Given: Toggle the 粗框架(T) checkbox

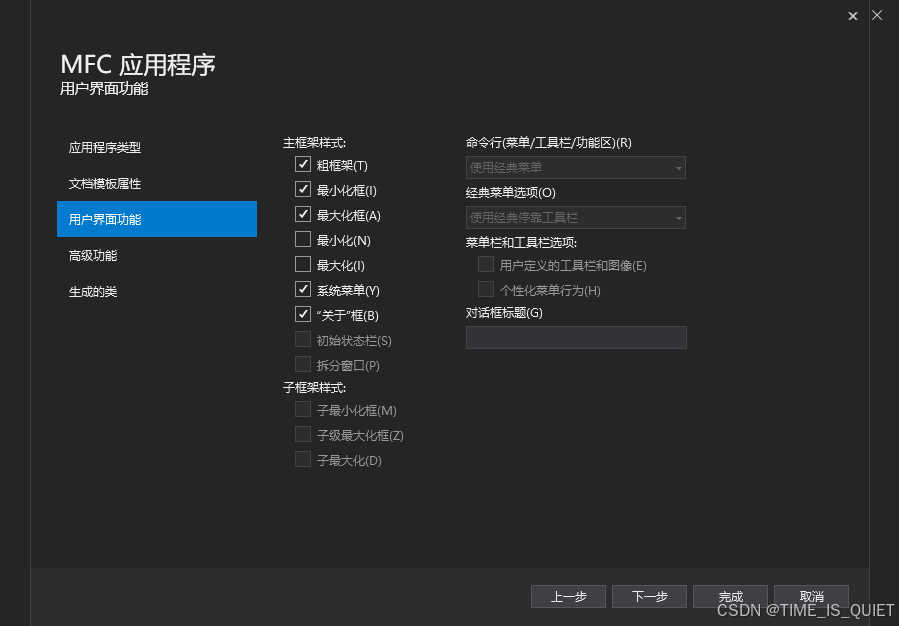Looking at the screenshot, I should coord(303,165).
